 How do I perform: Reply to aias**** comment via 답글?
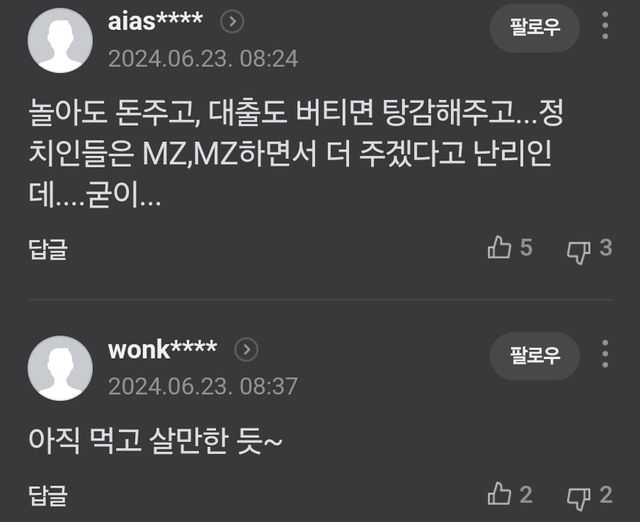tap(48, 249)
